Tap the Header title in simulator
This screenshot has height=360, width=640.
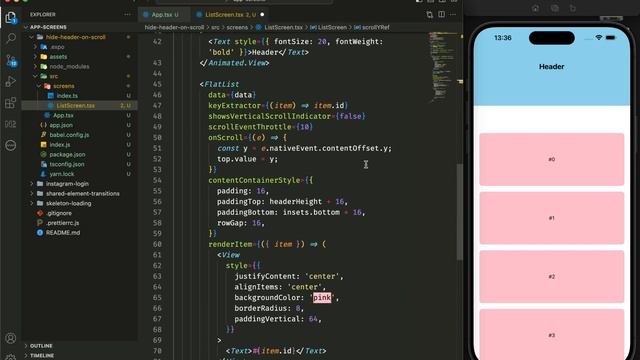[x=551, y=67]
